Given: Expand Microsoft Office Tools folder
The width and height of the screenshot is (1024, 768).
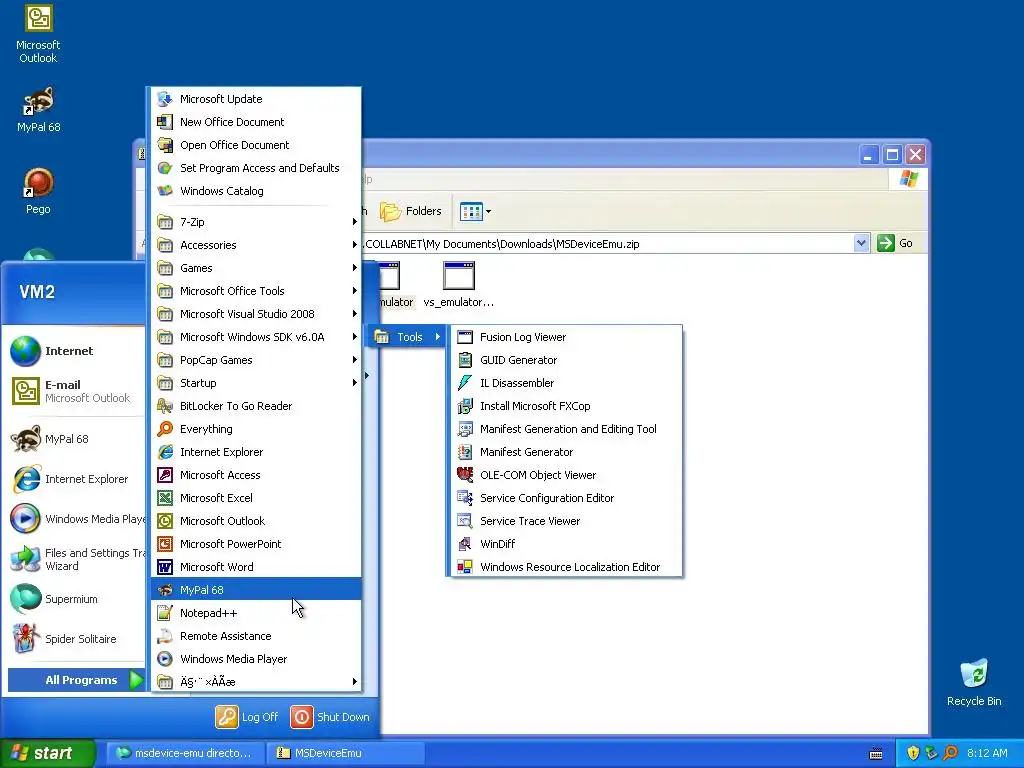Looking at the screenshot, I should [x=255, y=291].
